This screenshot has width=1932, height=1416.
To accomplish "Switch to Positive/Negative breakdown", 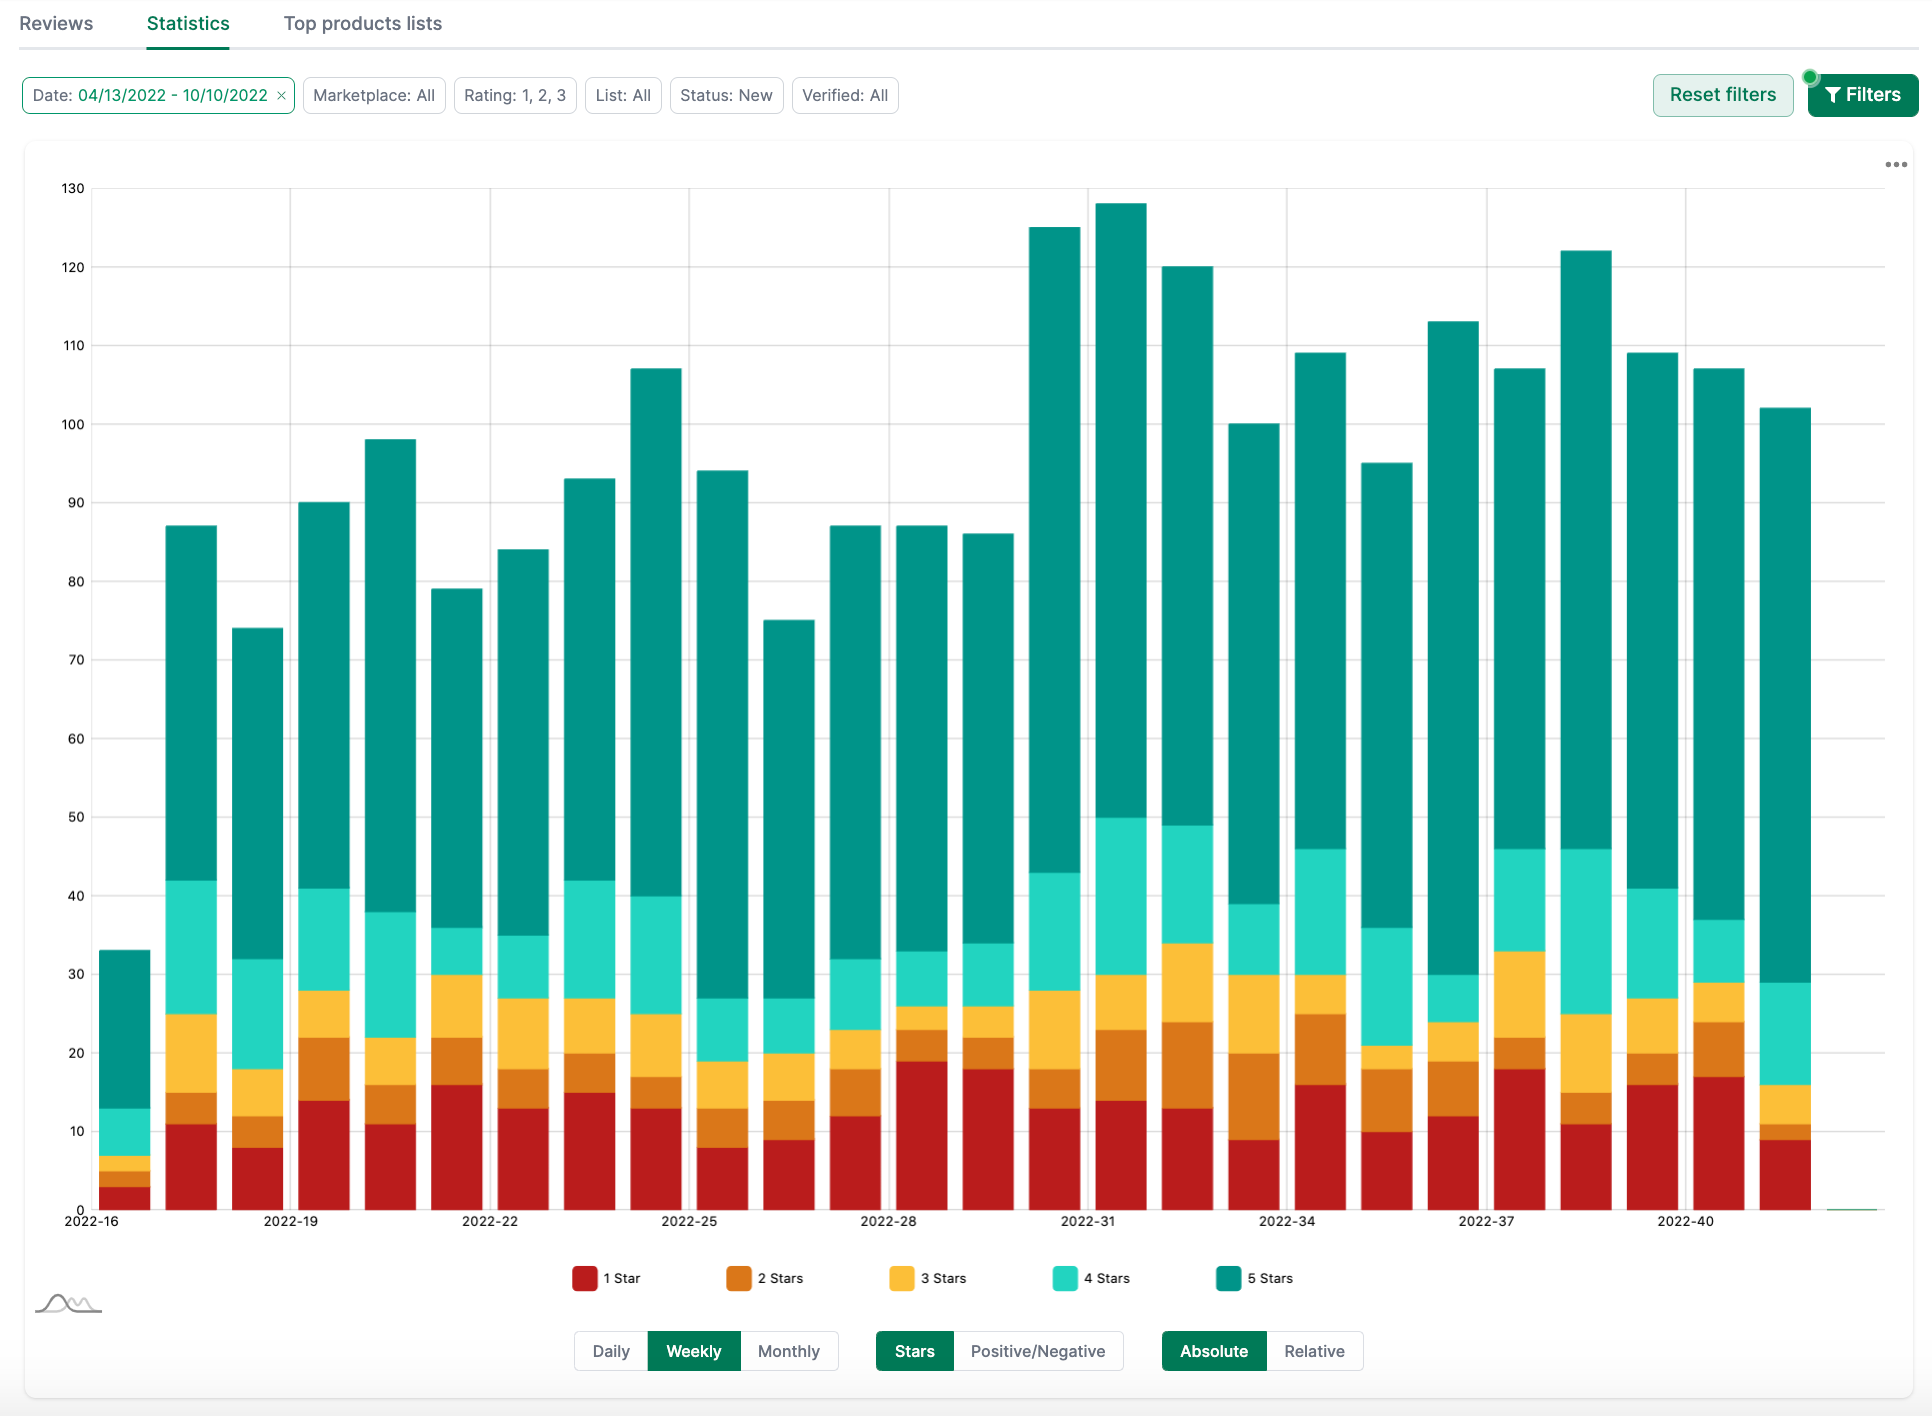I will (1038, 1351).
